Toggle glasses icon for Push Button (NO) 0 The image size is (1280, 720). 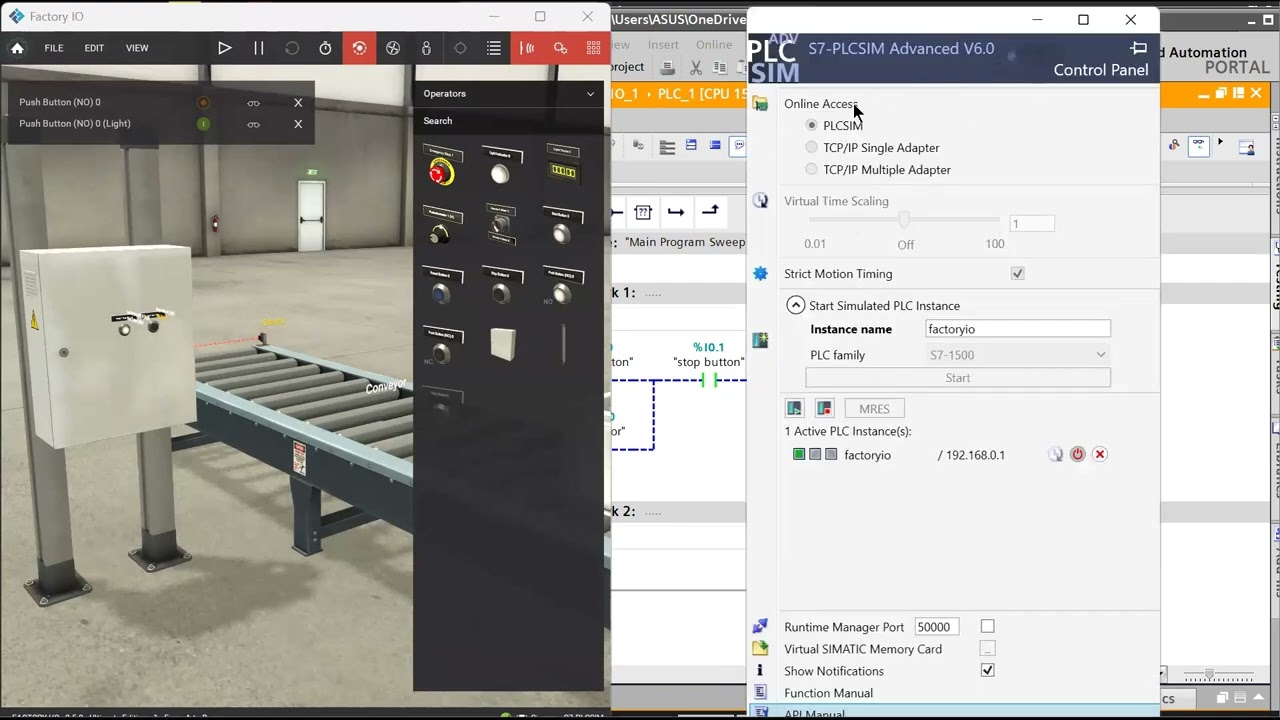click(x=254, y=102)
